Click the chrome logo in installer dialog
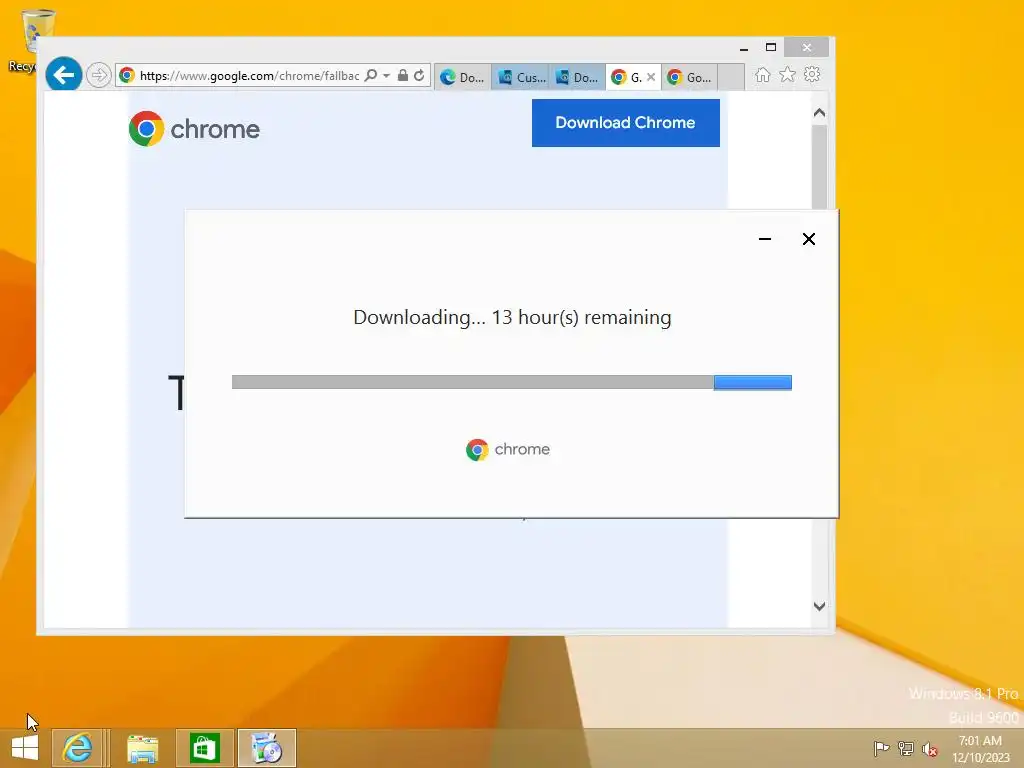Screen dimensions: 1024x768 click(x=508, y=449)
